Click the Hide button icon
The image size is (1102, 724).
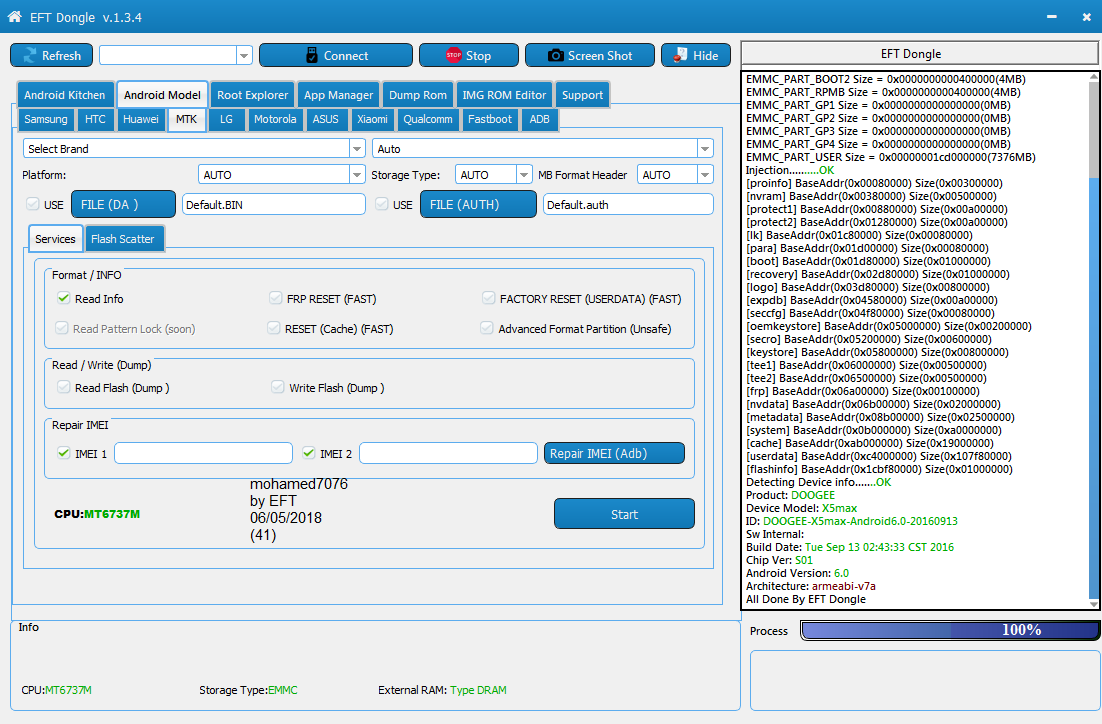pyautogui.click(x=680, y=56)
